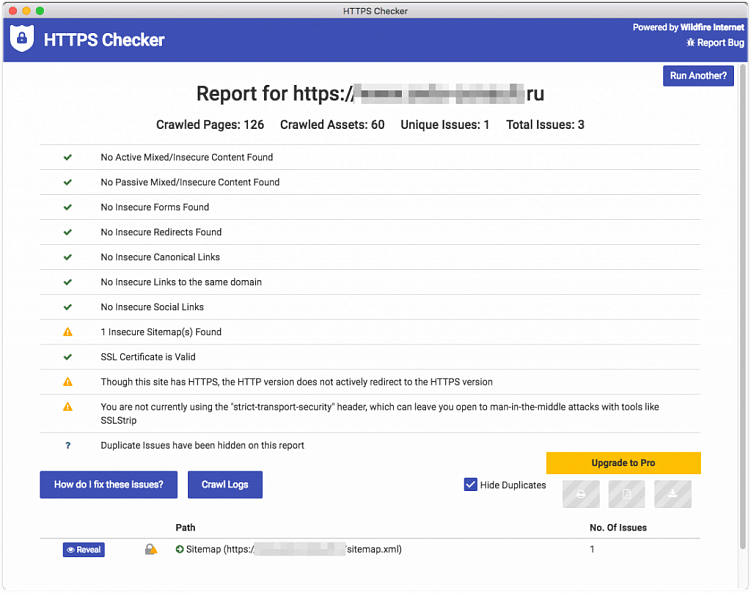
Task: Click warning icon for 1 Insecure Sitemap(s) Found
Action: (x=68, y=331)
